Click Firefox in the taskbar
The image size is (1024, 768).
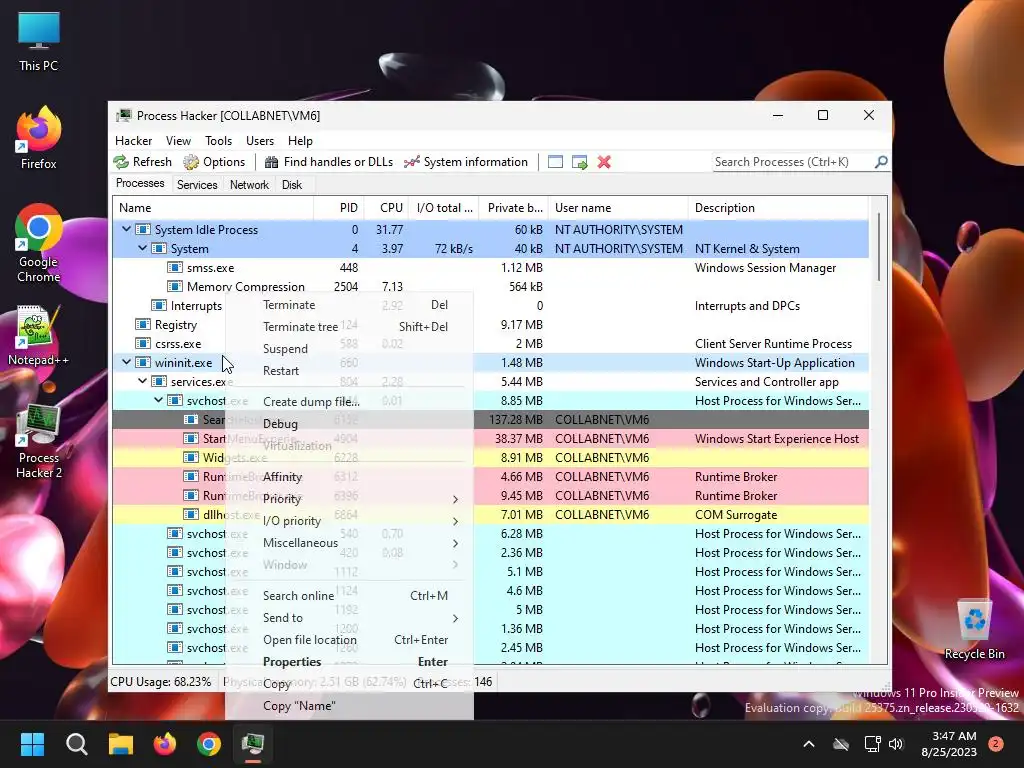click(x=165, y=744)
